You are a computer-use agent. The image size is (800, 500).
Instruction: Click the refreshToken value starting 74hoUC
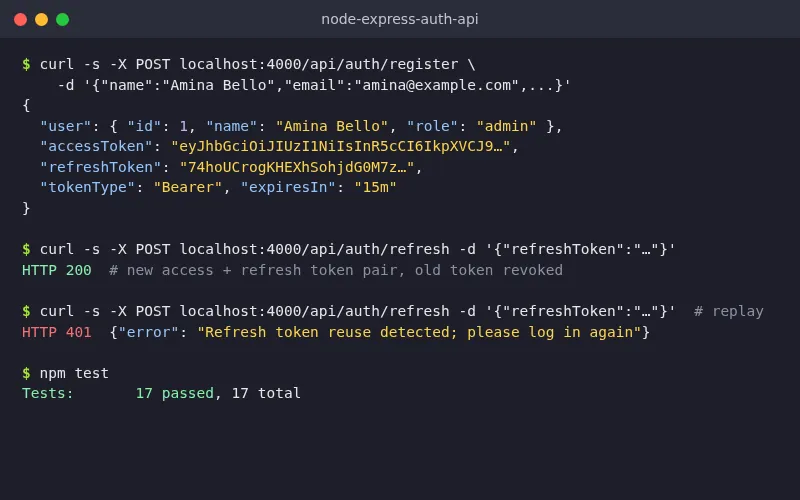pos(297,167)
